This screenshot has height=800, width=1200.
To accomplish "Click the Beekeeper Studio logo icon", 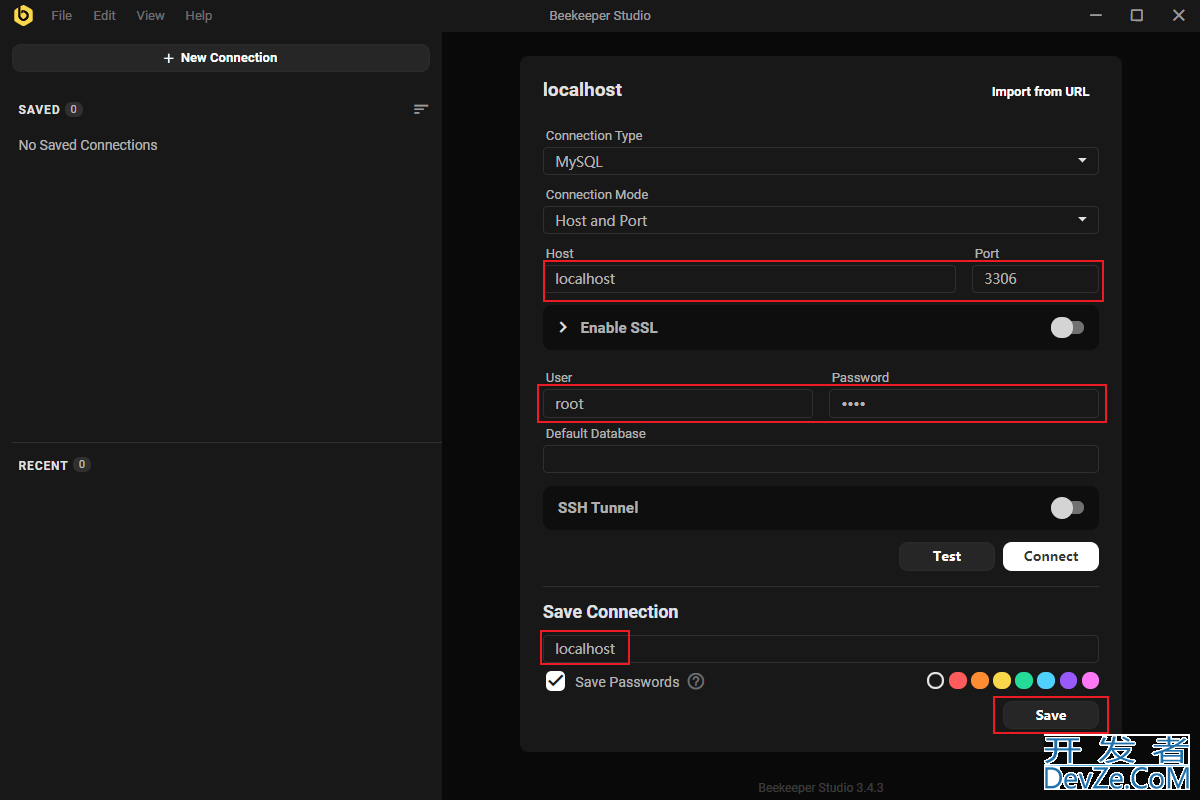I will 23,16.
